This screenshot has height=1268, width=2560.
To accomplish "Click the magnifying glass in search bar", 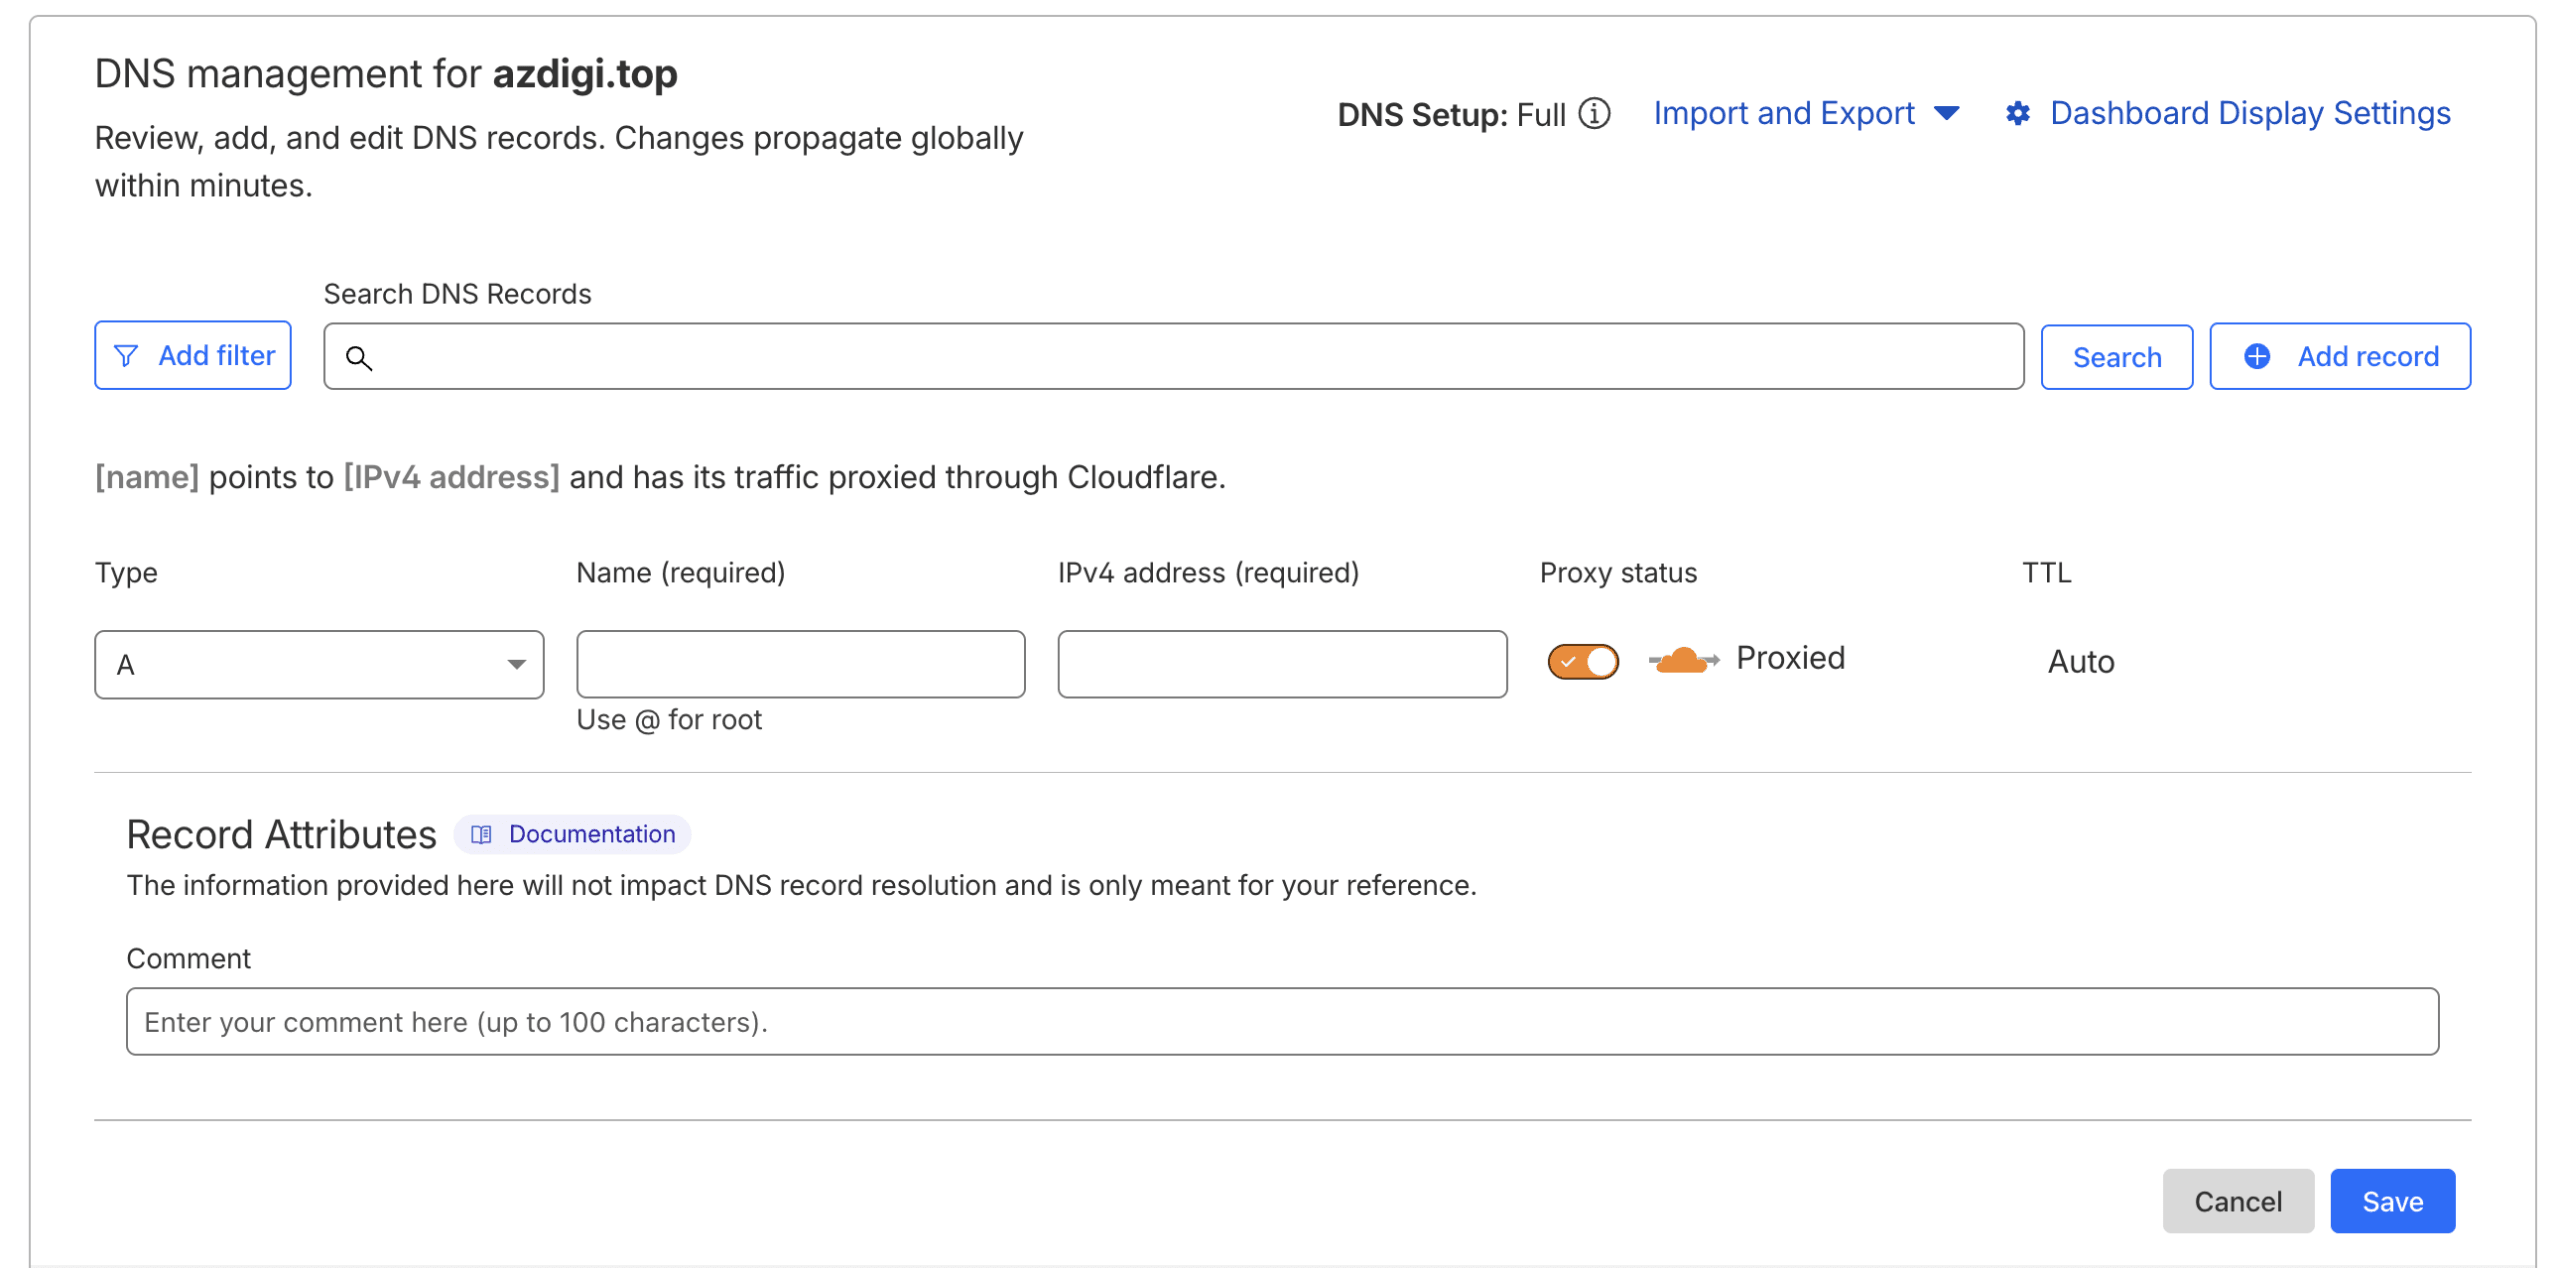I will (360, 356).
